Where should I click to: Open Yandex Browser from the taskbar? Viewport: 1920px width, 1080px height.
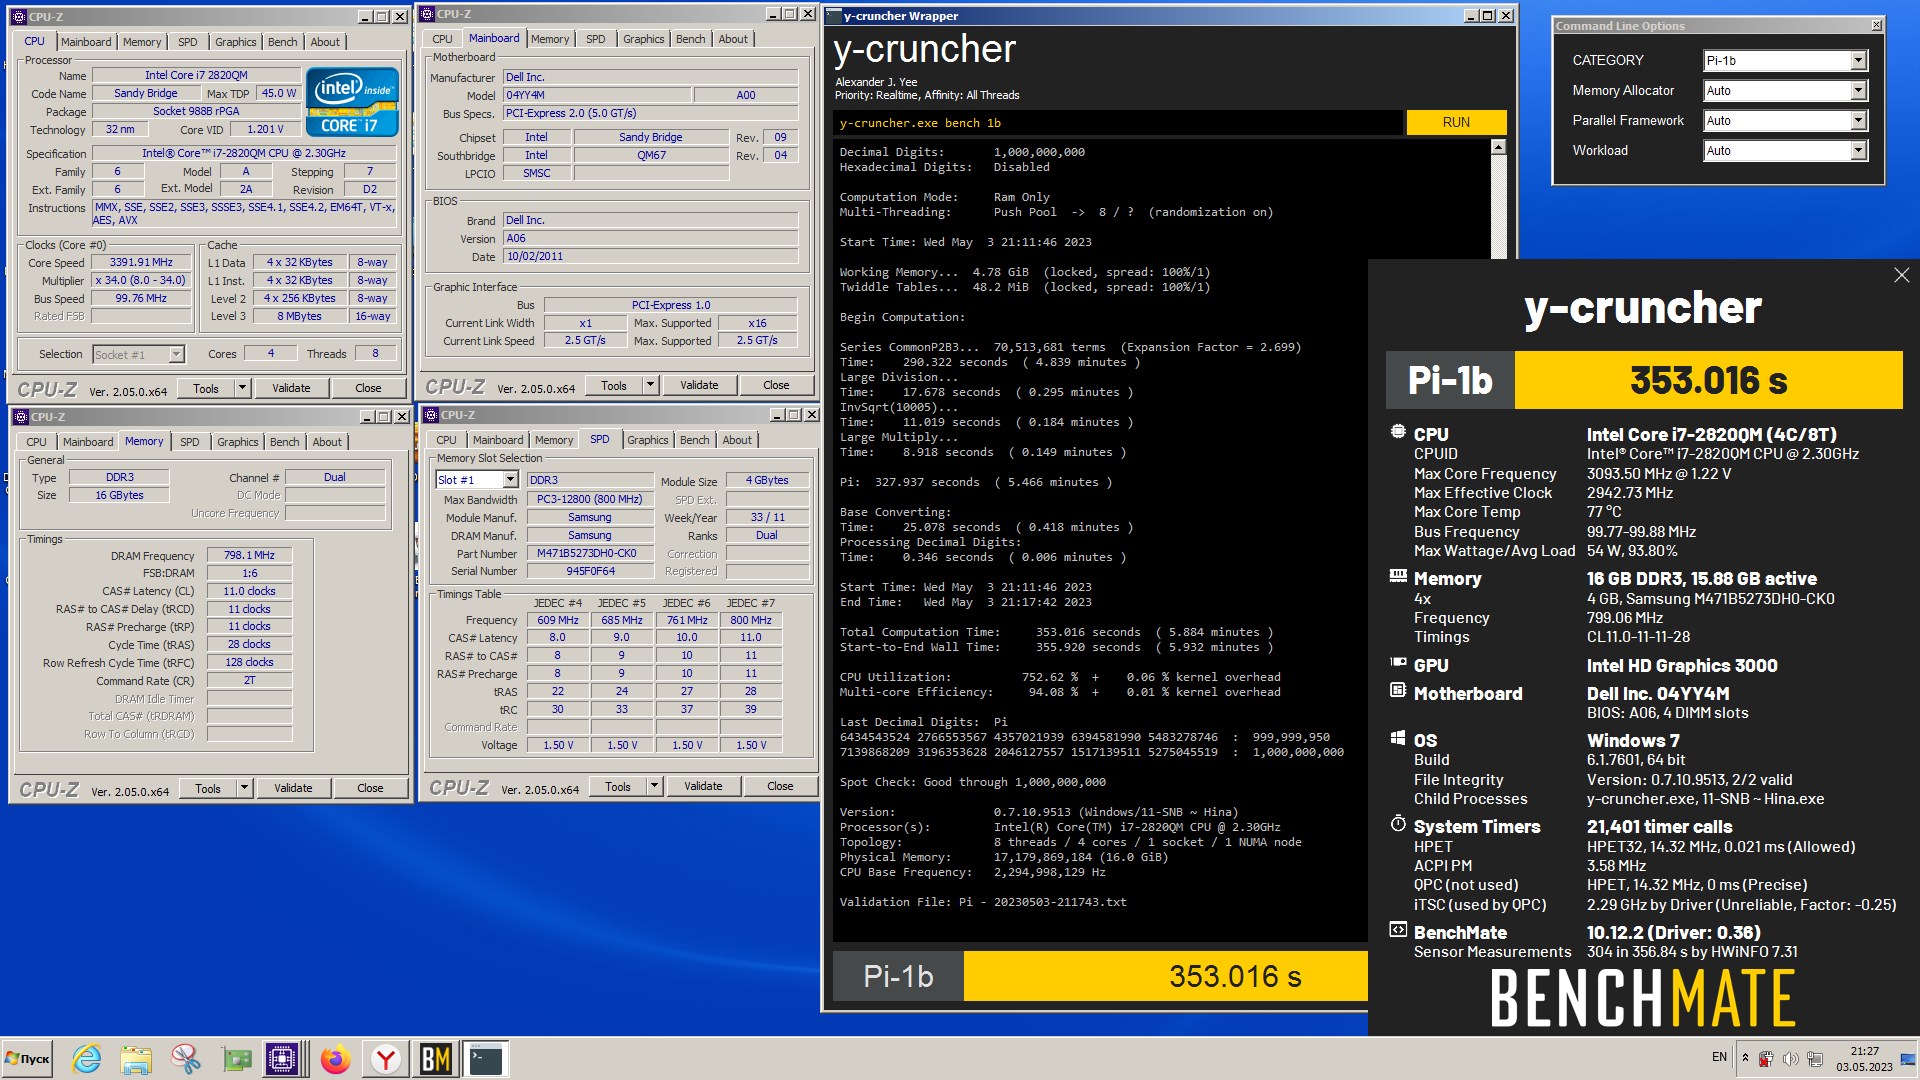point(385,1058)
